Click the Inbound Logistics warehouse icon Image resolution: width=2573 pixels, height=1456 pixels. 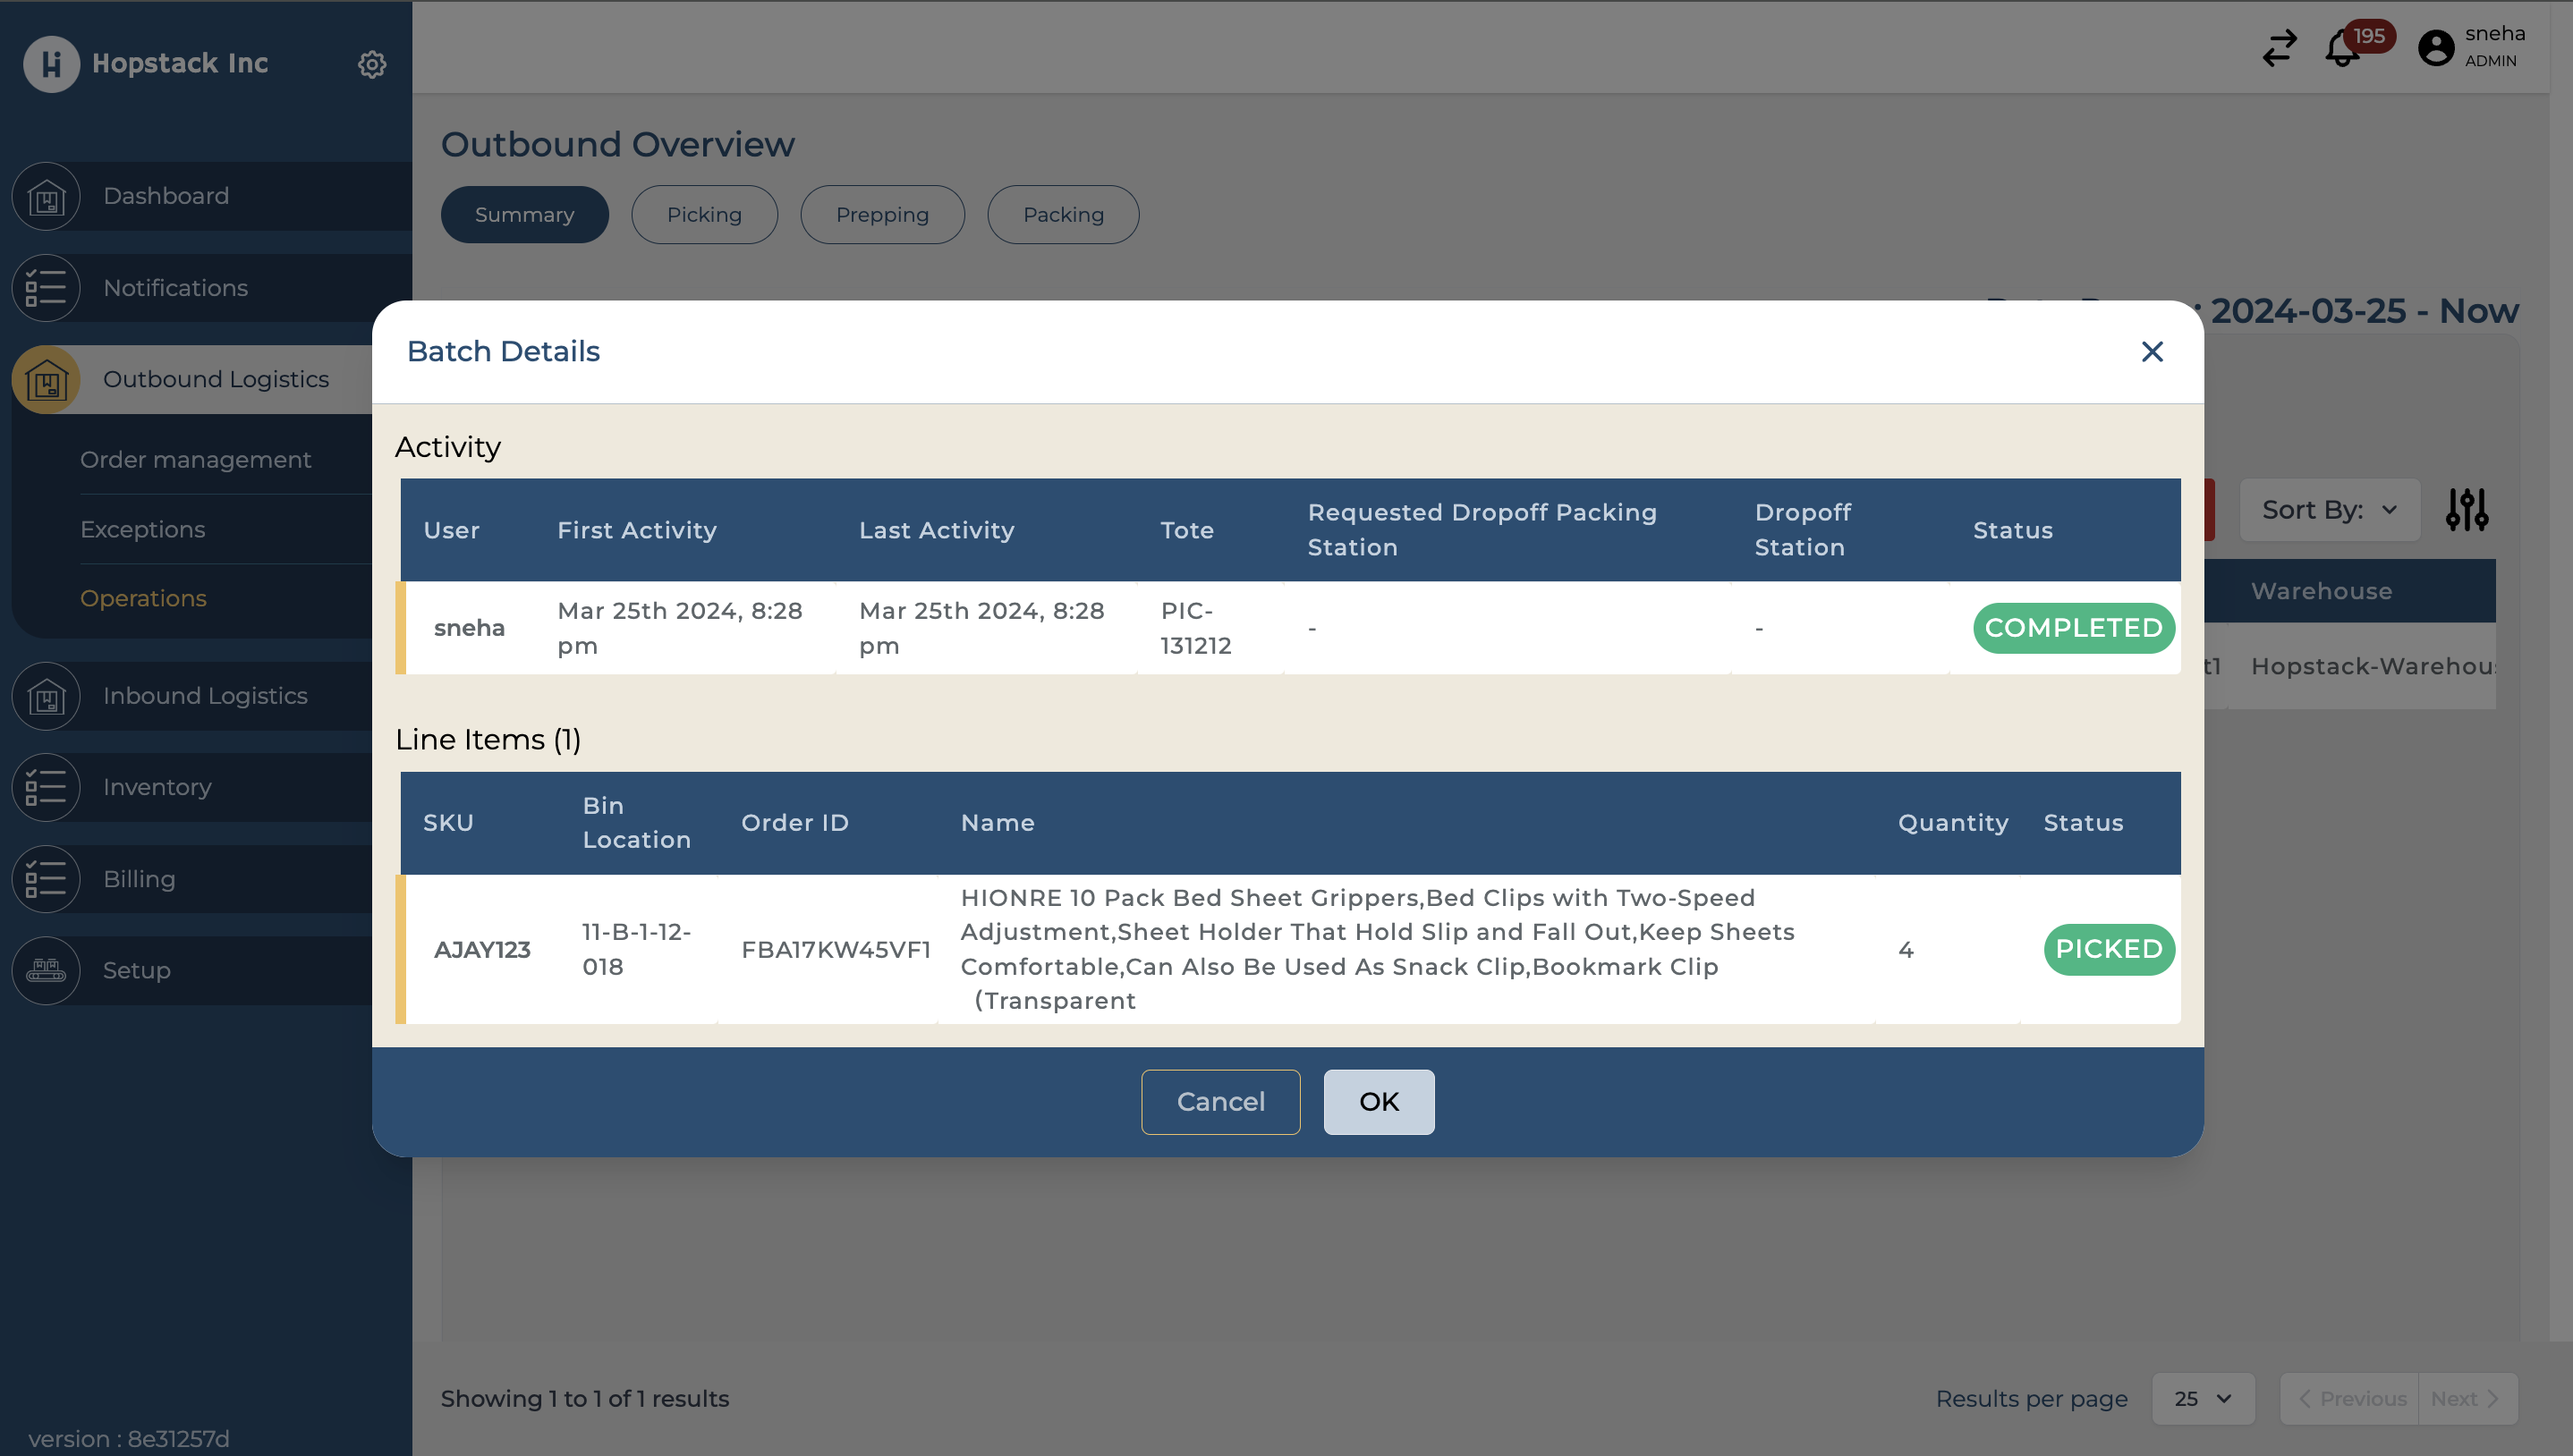point(46,696)
